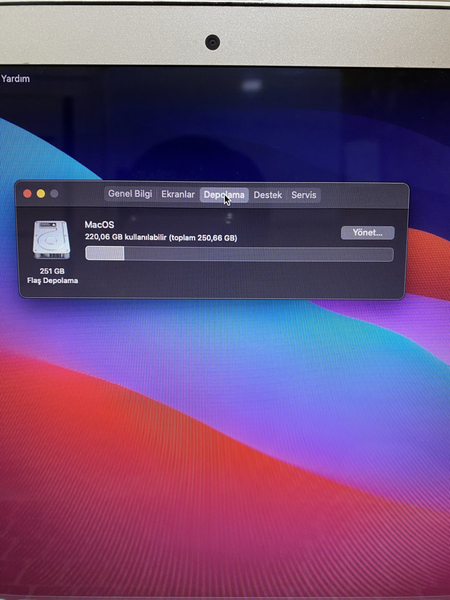Select the Depolama tab
Screen dimensions: 450x600
click(224, 195)
